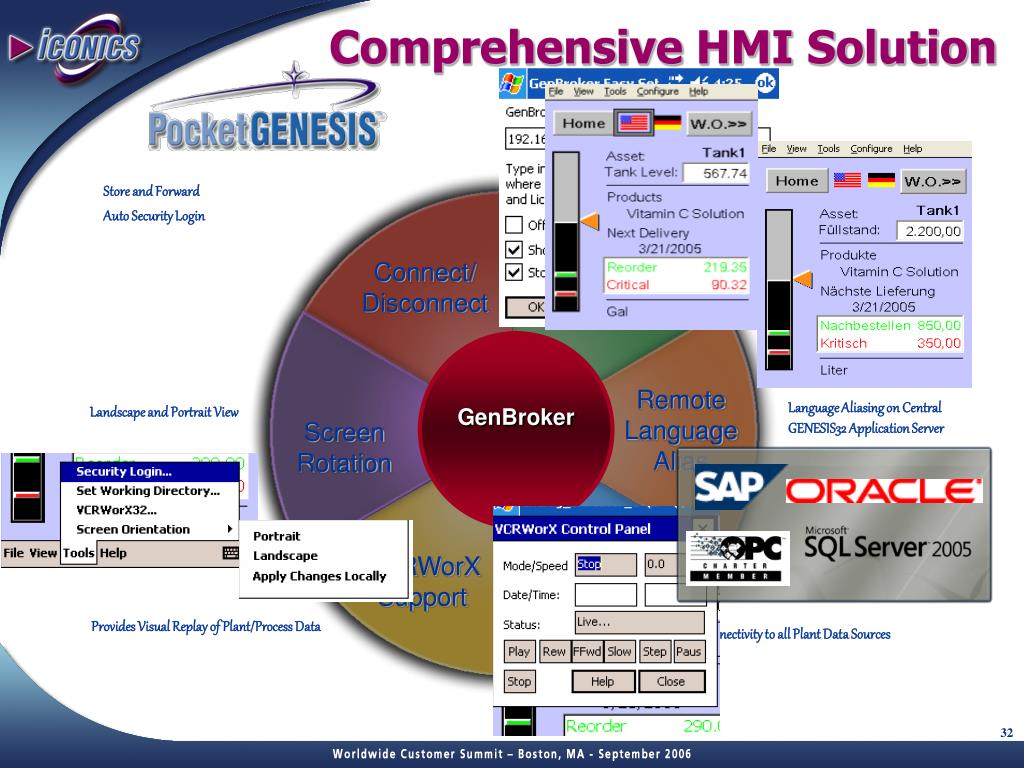The image size is (1024, 768).
Task: Open Help menu in the German tank window
Action: [912, 149]
